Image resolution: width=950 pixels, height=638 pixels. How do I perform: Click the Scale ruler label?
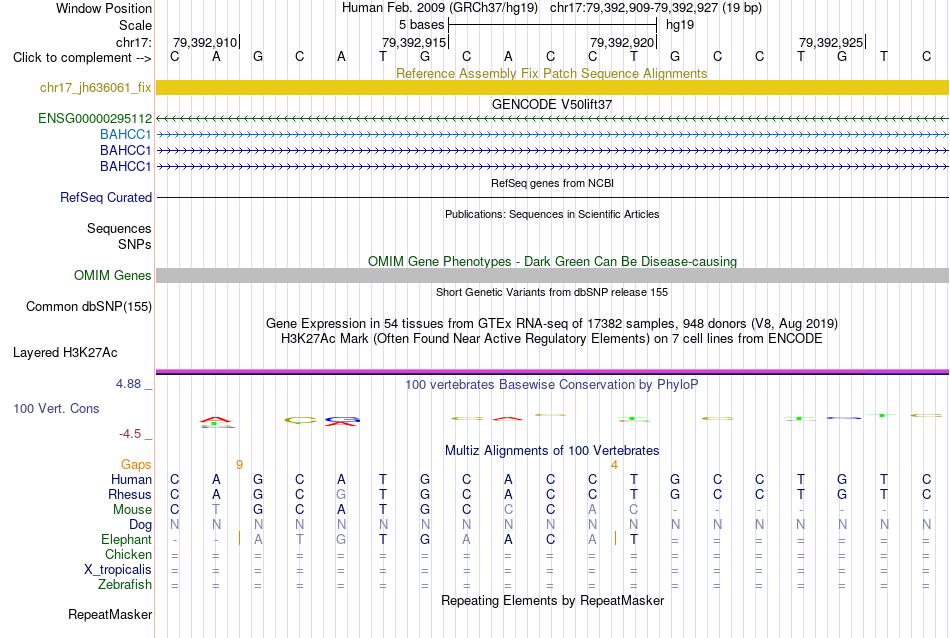[x=135, y=25]
